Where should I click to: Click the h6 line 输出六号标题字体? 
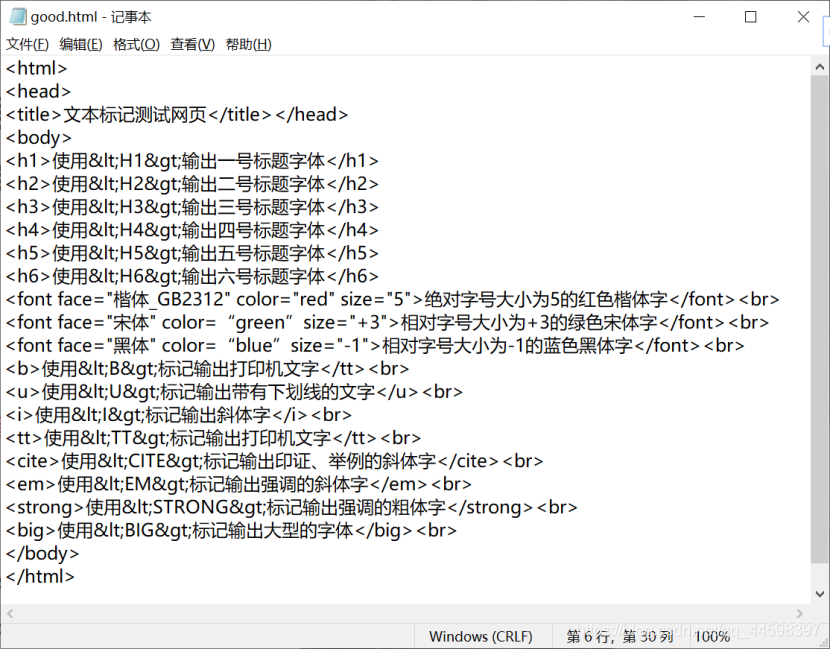point(192,276)
